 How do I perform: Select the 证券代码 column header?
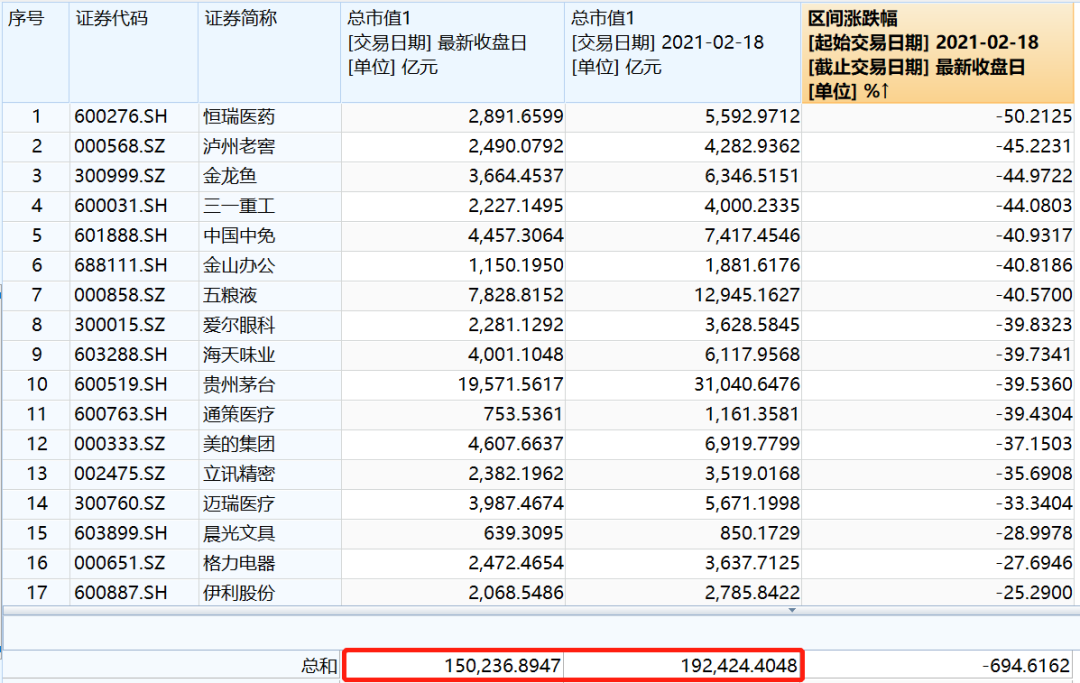pyautogui.click(x=134, y=52)
